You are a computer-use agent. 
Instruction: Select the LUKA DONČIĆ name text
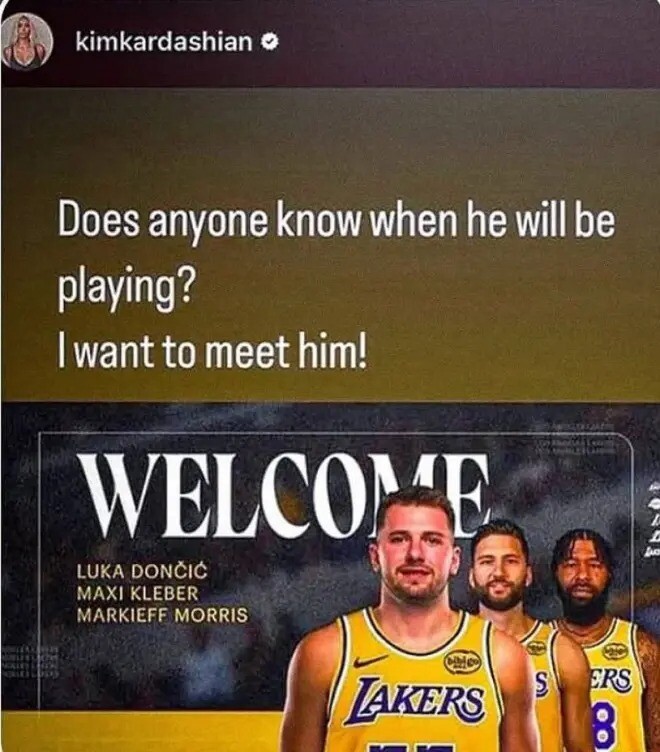[142, 572]
